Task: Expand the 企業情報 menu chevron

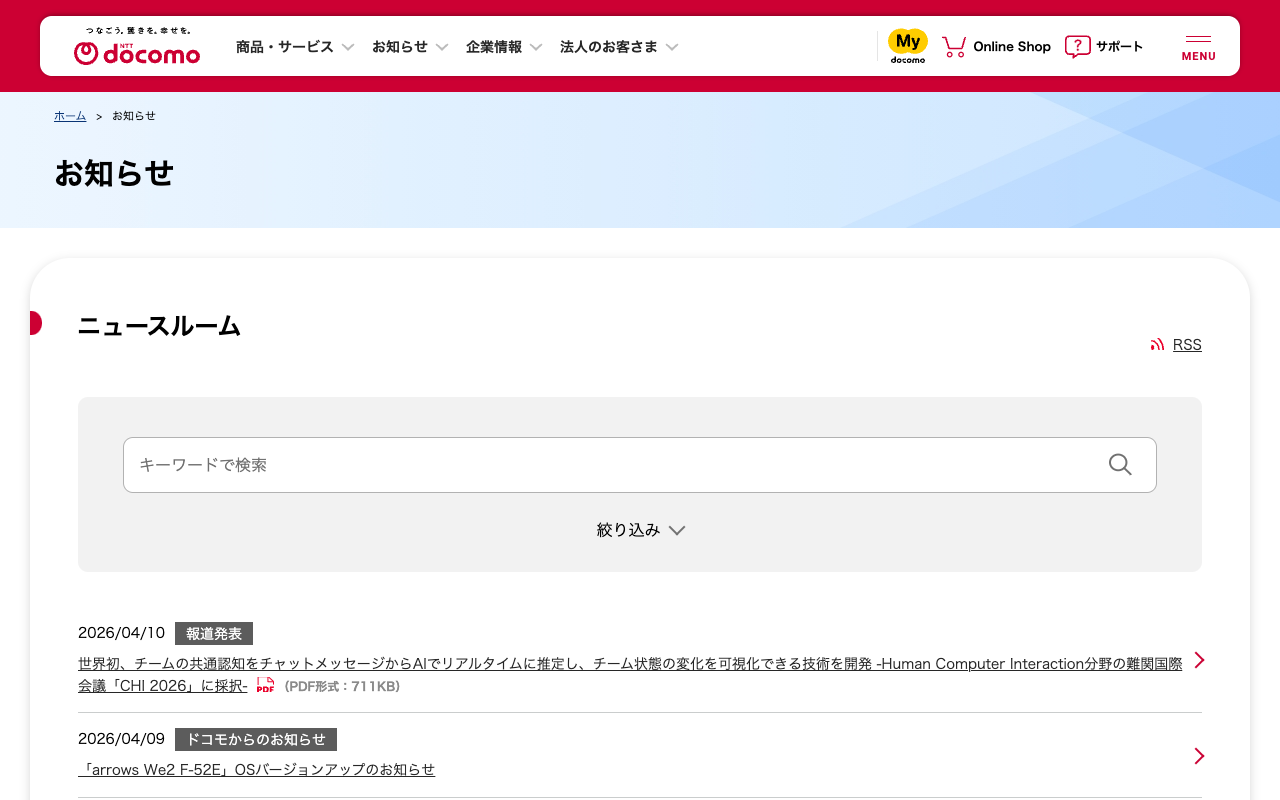Action: pos(536,47)
